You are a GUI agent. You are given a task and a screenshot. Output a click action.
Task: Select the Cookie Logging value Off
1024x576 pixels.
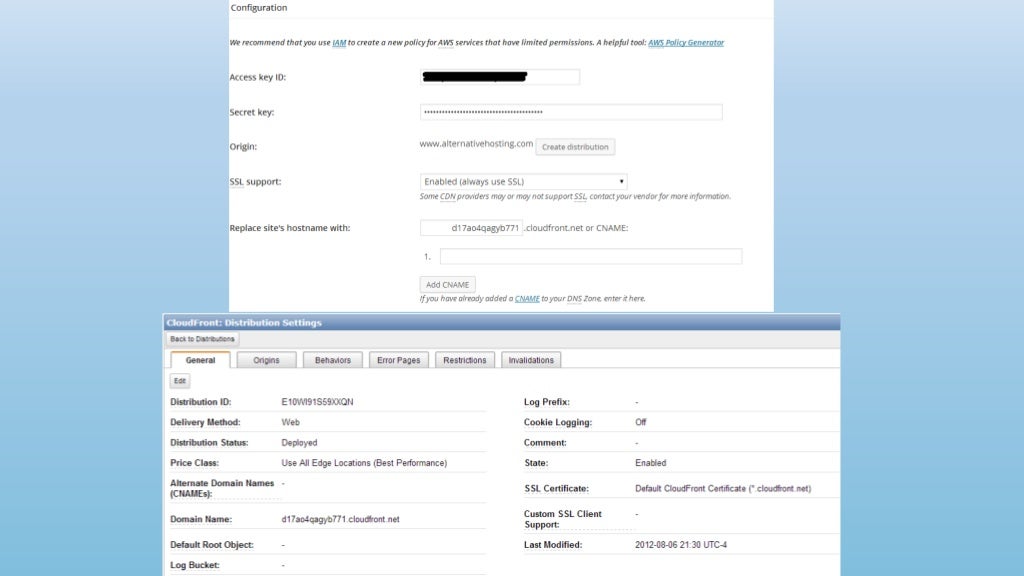click(x=641, y=423)
